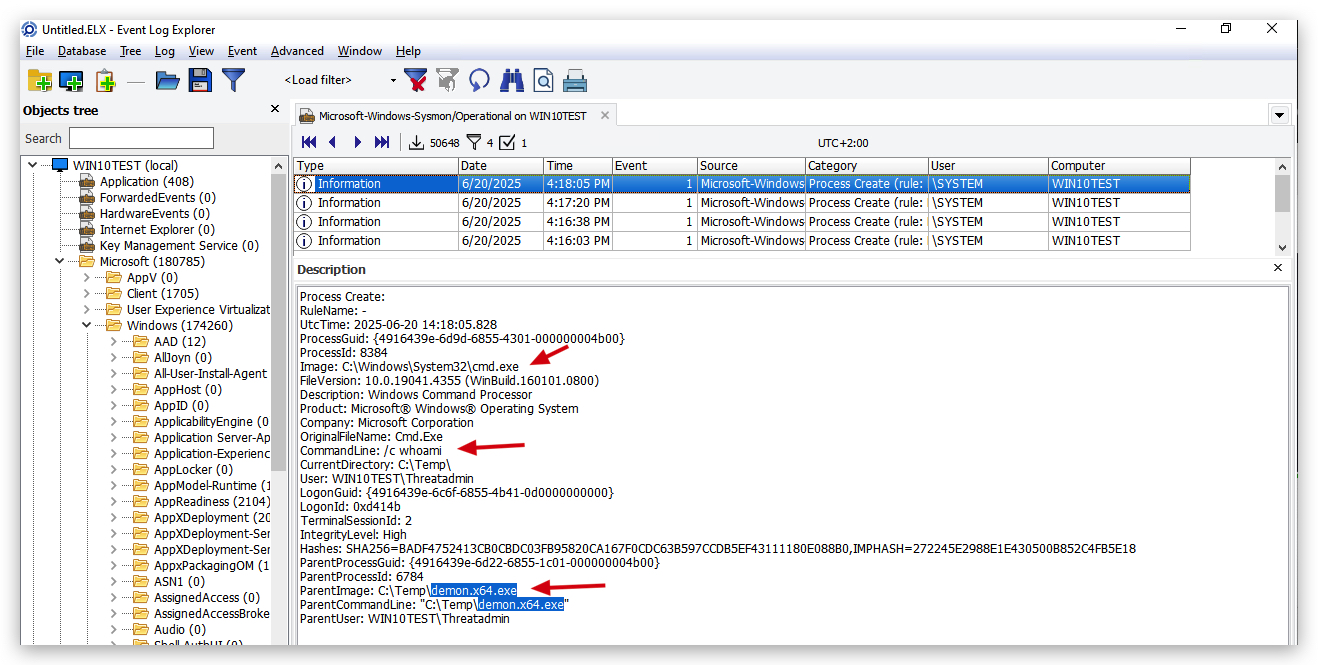Click the refresh arrow toolbar icon
The image size is (1318, 665).
(480, 80)
